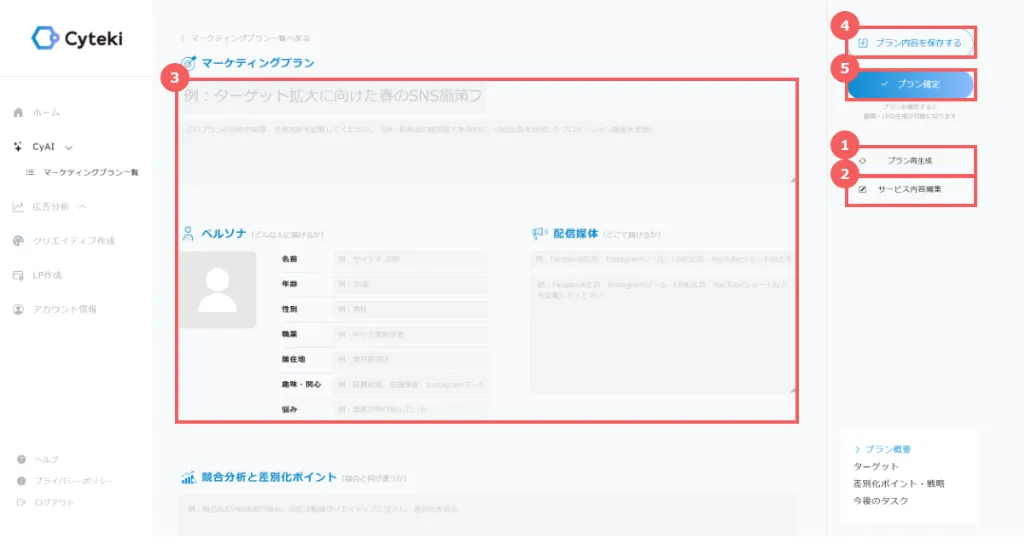This screenshot has height=537, width=1024.
Task: Collapse the CyAI menu chevron
Action: tap(69, 148)
